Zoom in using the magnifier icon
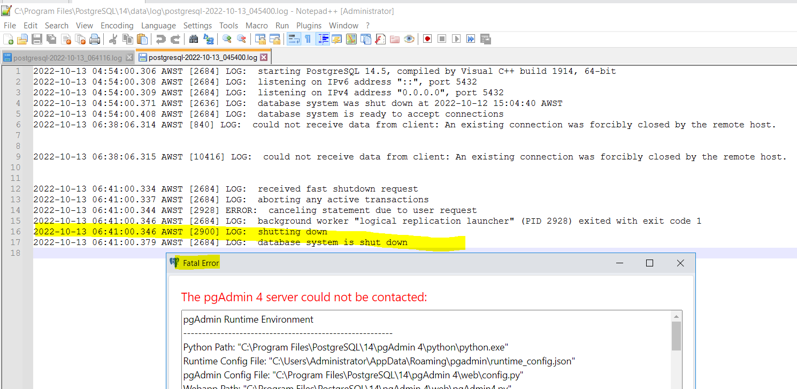Viewport: 797px width, 389px height. [227, 39]
